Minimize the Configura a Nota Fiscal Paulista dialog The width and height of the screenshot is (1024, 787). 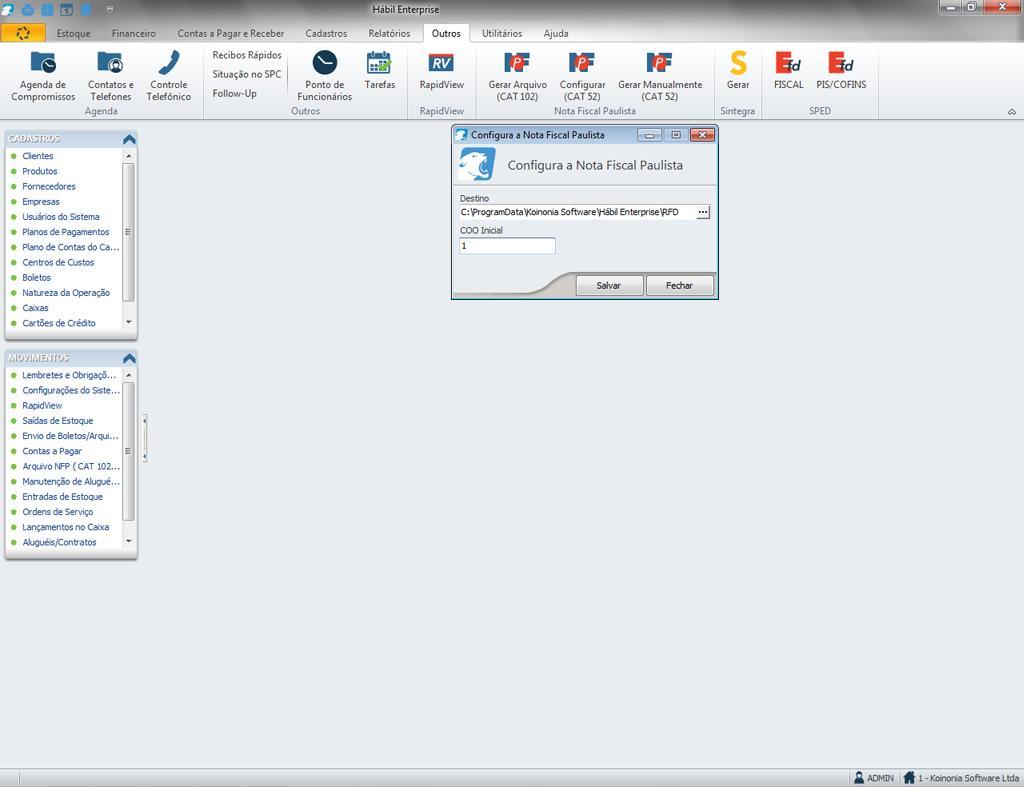[x=649, y=135]
